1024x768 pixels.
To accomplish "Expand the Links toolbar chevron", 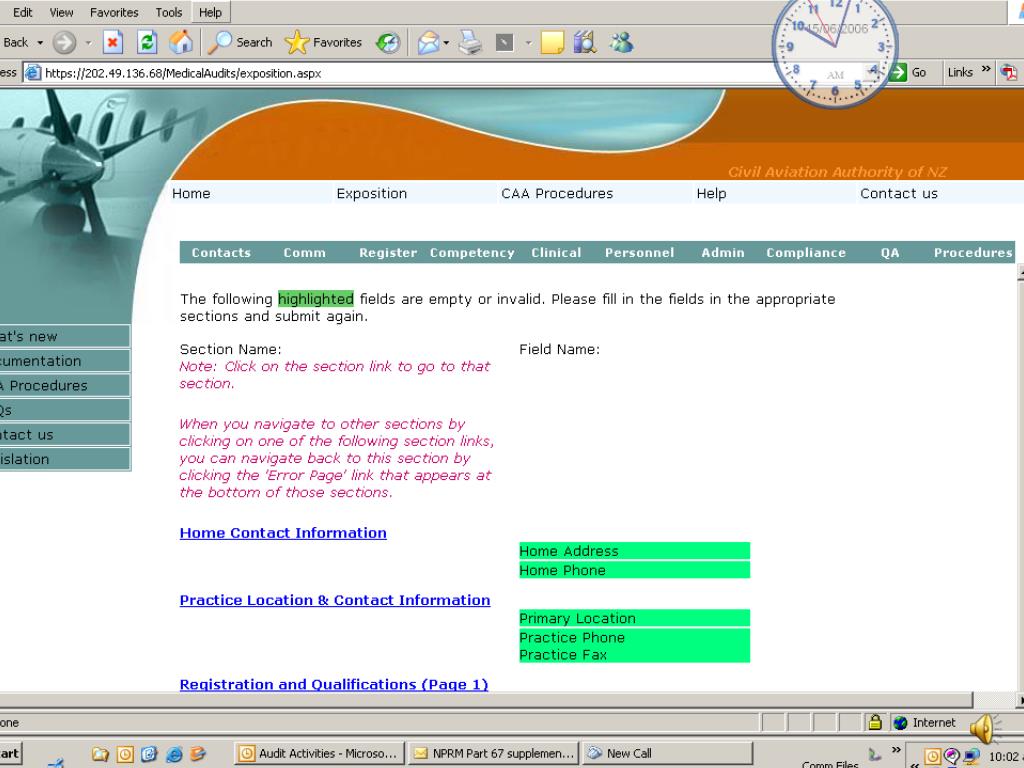I will pyautogui.click(x=986, y=69).
